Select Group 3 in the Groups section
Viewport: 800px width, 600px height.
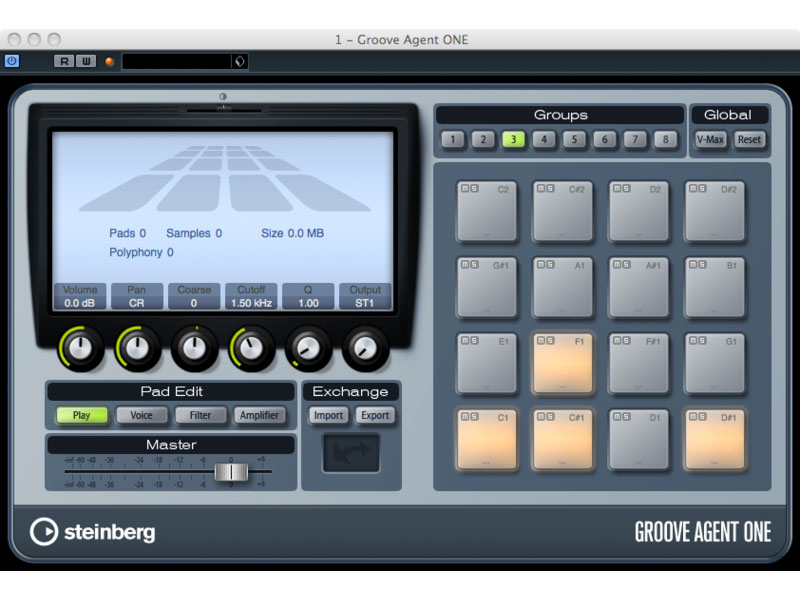click(x=513, y=140)
